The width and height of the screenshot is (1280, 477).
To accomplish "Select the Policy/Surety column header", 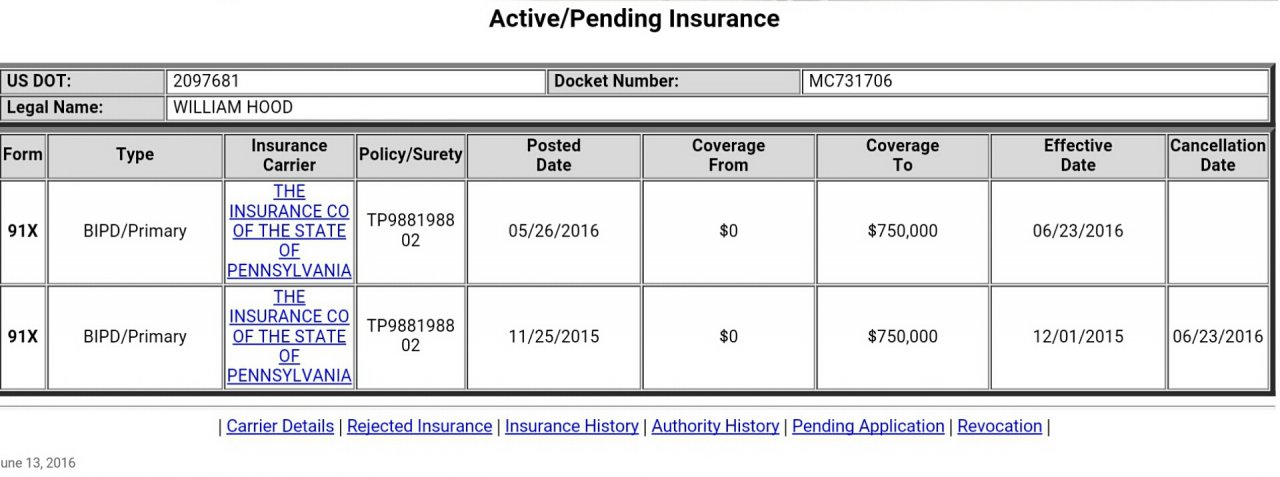I will 410,155.
